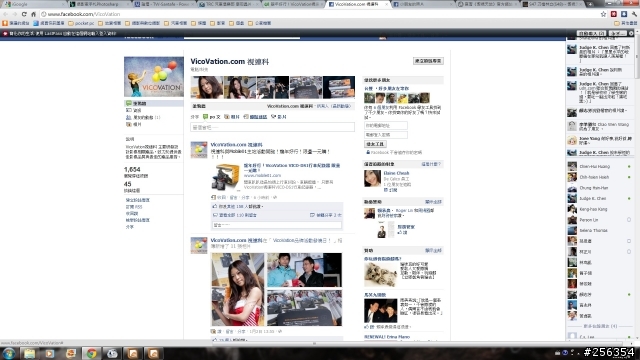This screenshot has height=360, width=640.
Task: Switch to the S47 tab at far right
Action: tap(551, 4)
